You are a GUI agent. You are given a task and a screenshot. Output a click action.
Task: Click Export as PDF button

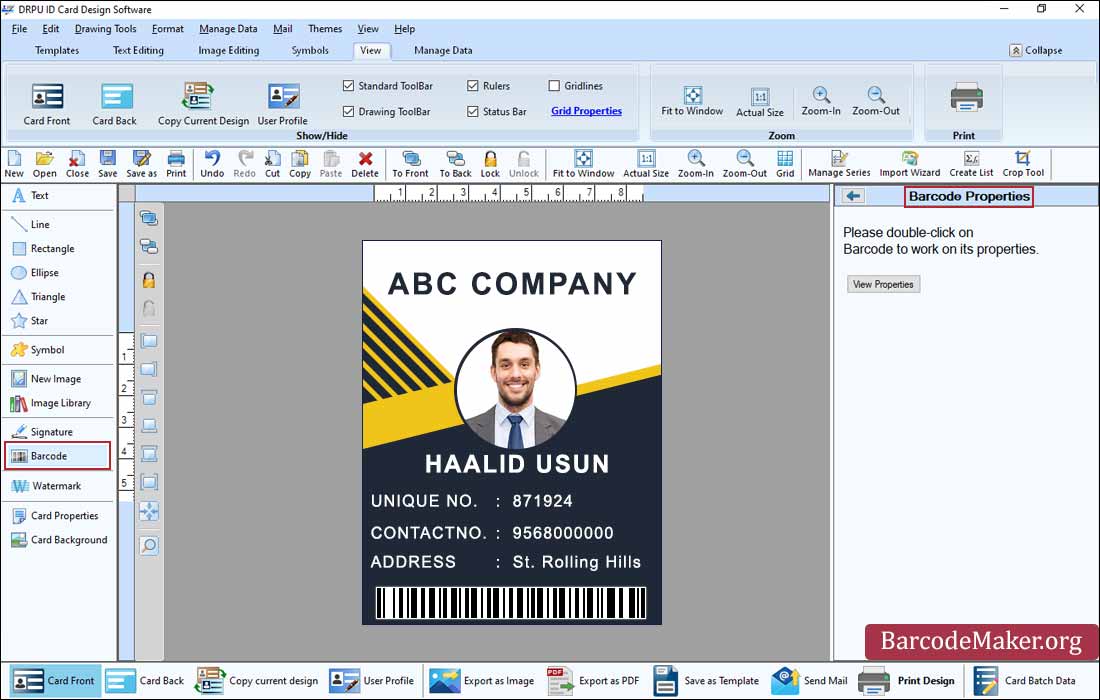(x=593, y=680)
